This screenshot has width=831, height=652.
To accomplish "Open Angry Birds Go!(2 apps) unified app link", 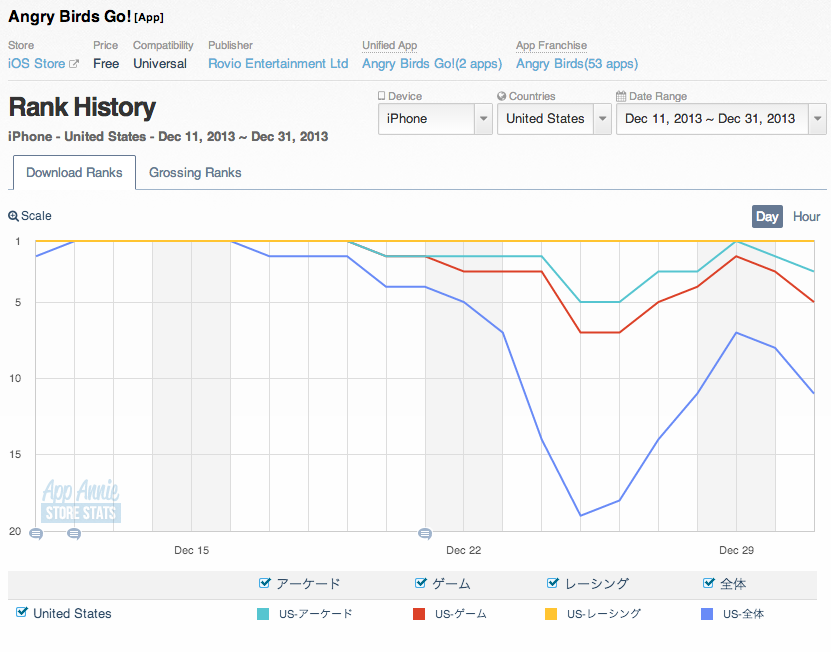I will point(432,64).
